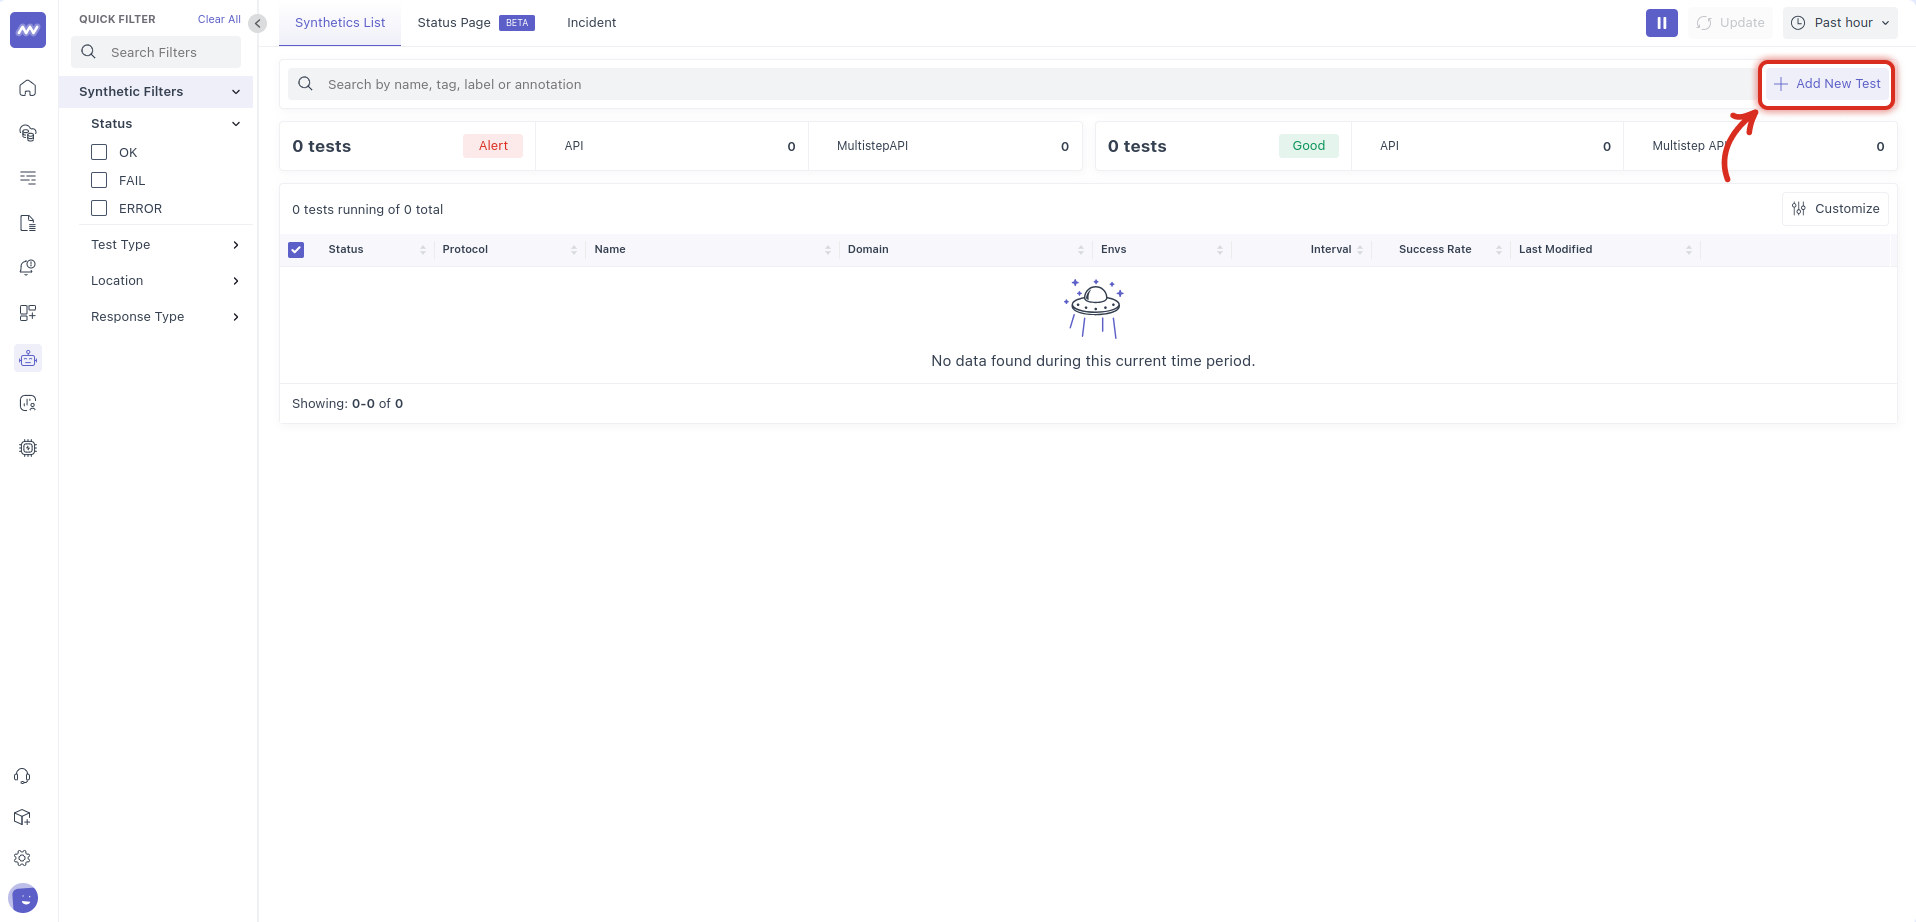Open the Past hour time range dropdown

[x=1840, y=23]
